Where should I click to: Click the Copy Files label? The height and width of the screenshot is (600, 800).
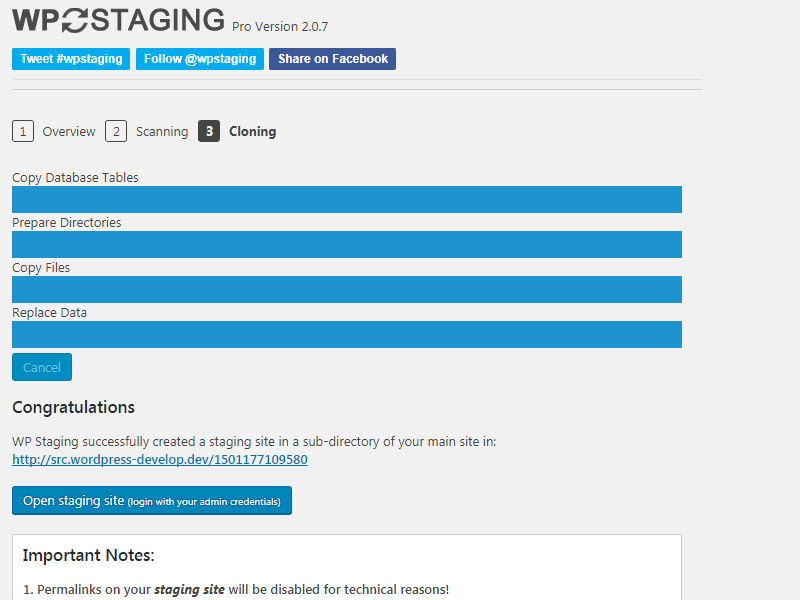[41, 267]
